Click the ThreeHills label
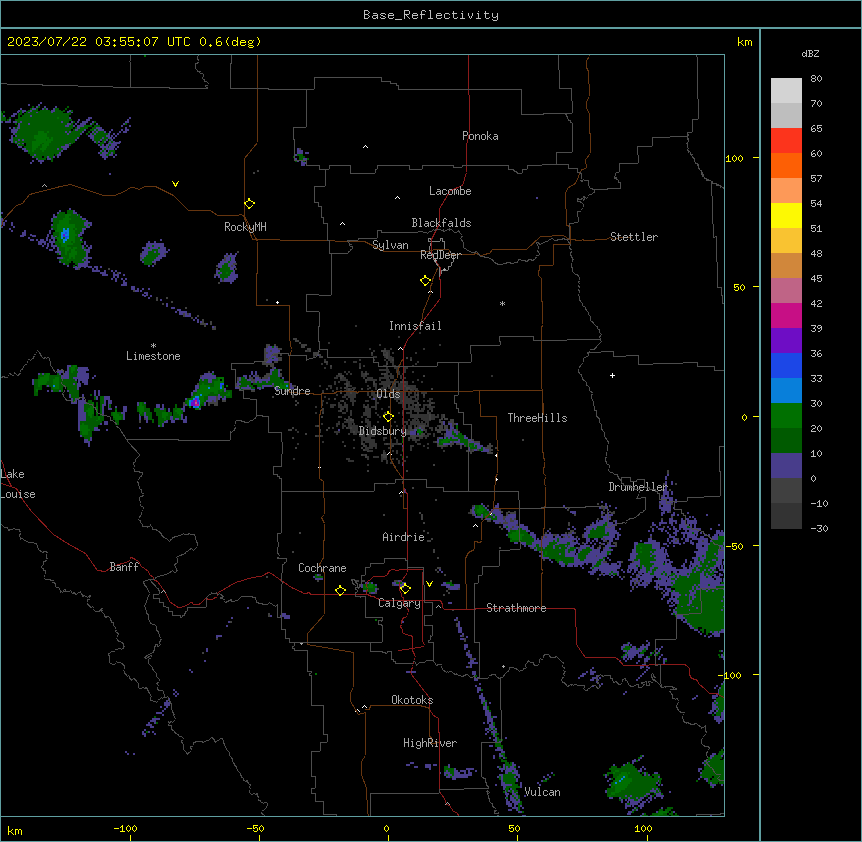Screen dimensions: 862x842 point(537,418)
